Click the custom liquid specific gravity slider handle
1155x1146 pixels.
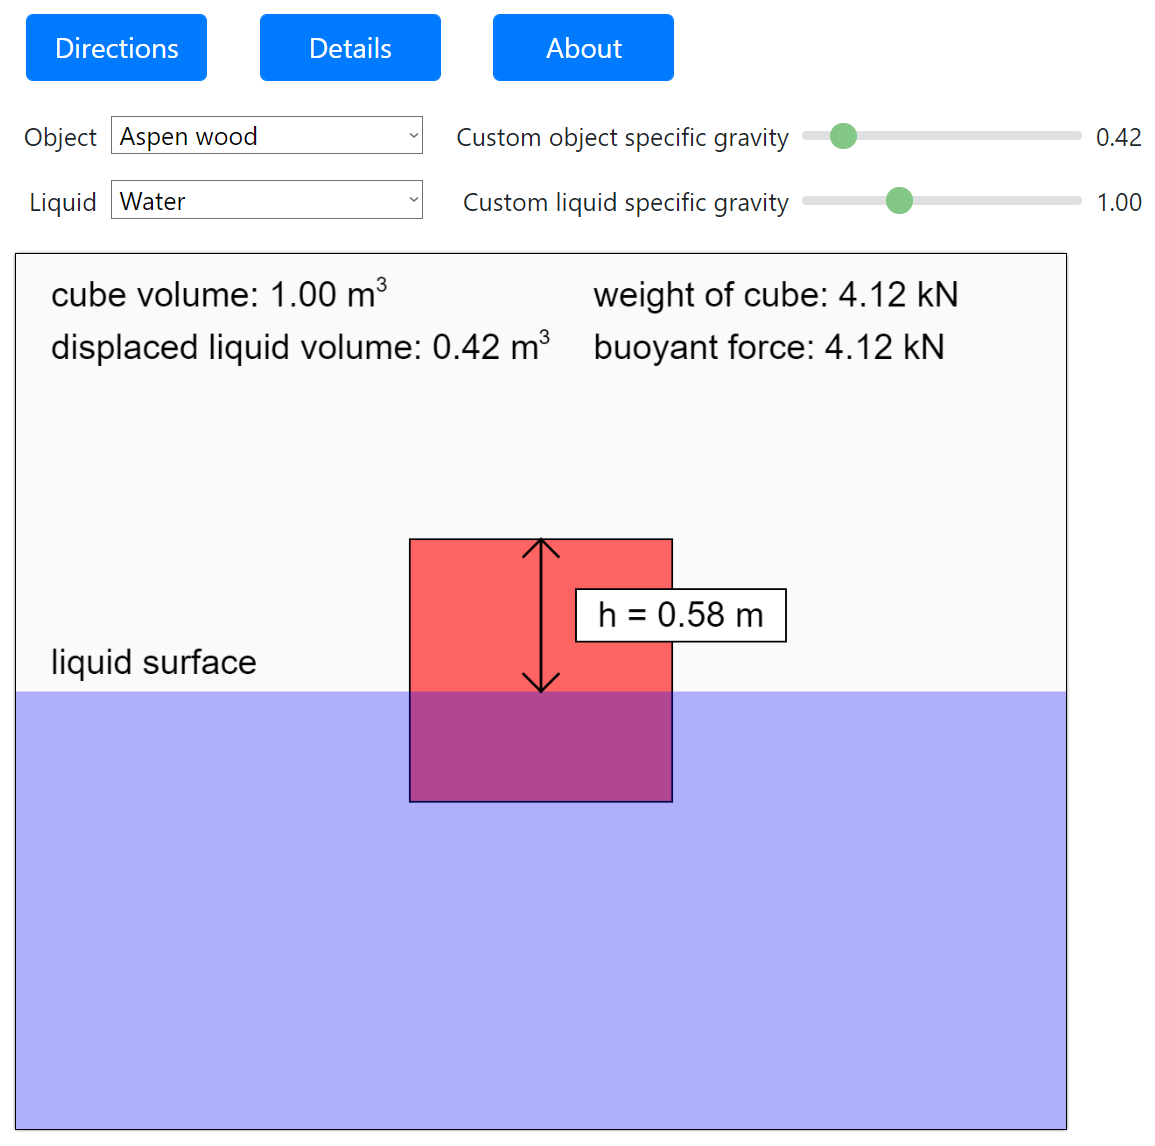pos(899,201)
